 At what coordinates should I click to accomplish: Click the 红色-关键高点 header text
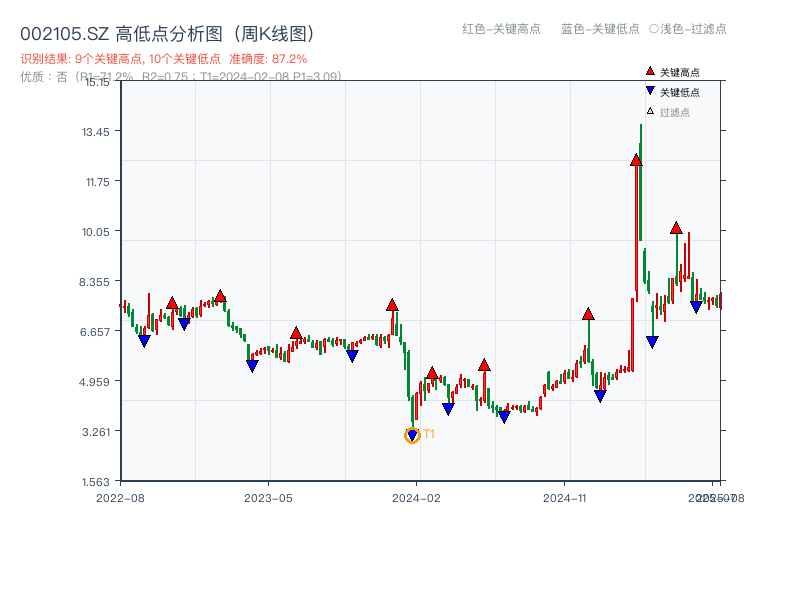click(x=501, y=29)
